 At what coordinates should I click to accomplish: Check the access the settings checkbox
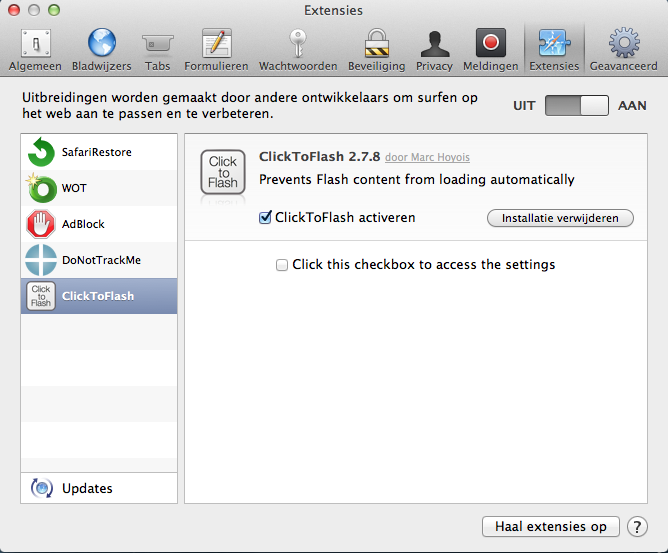point(282,265)
